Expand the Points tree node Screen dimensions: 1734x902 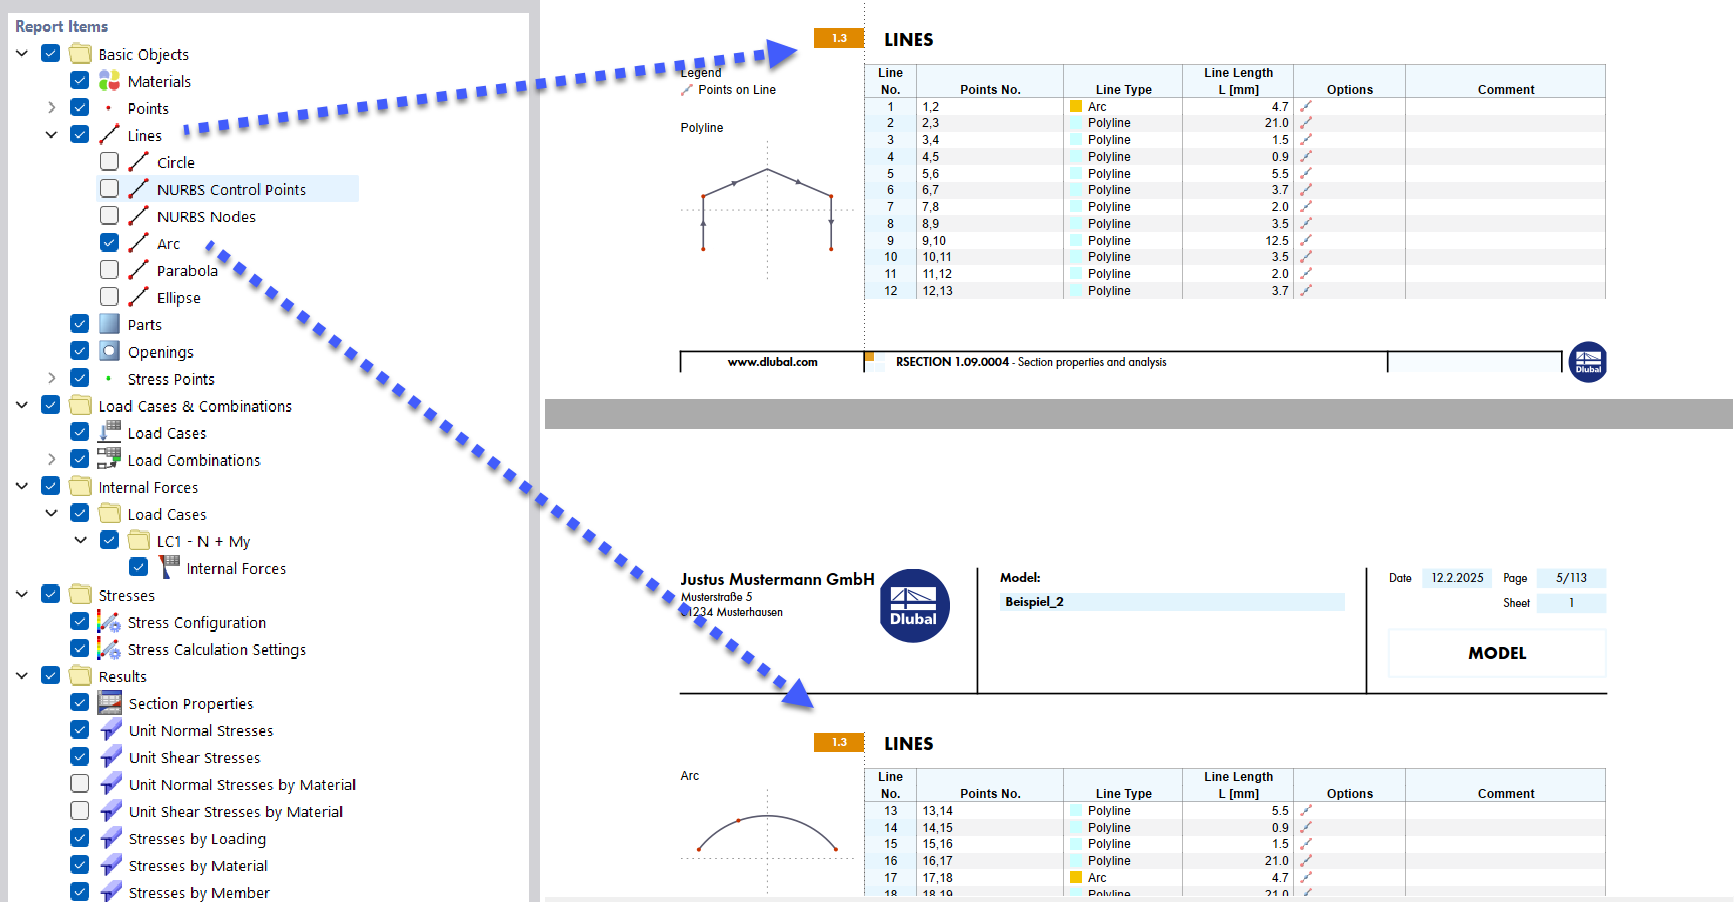point(51,107)
